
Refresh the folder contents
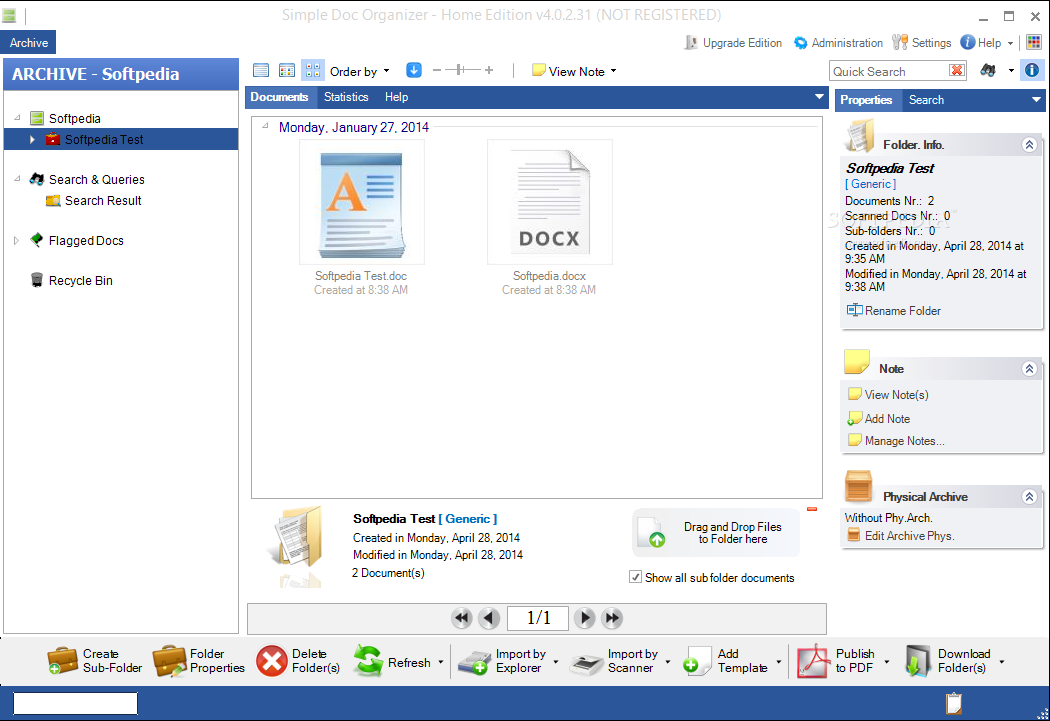tap(392, 661)
